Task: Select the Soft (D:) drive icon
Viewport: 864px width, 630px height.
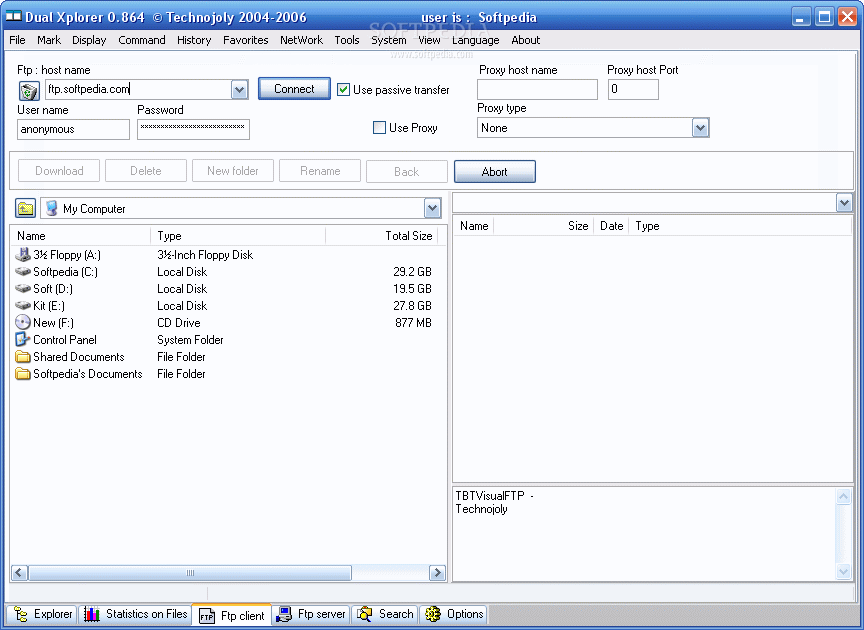Action: tap(23, 289)
